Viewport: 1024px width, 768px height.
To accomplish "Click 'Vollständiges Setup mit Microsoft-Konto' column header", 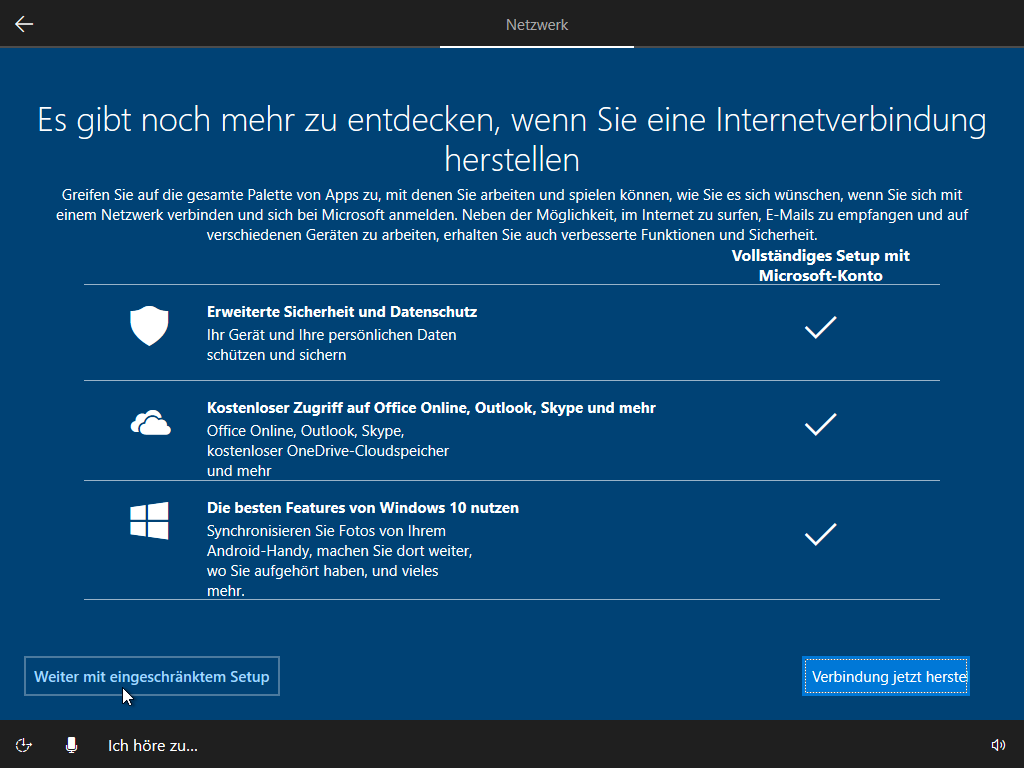I will point(820,265).
